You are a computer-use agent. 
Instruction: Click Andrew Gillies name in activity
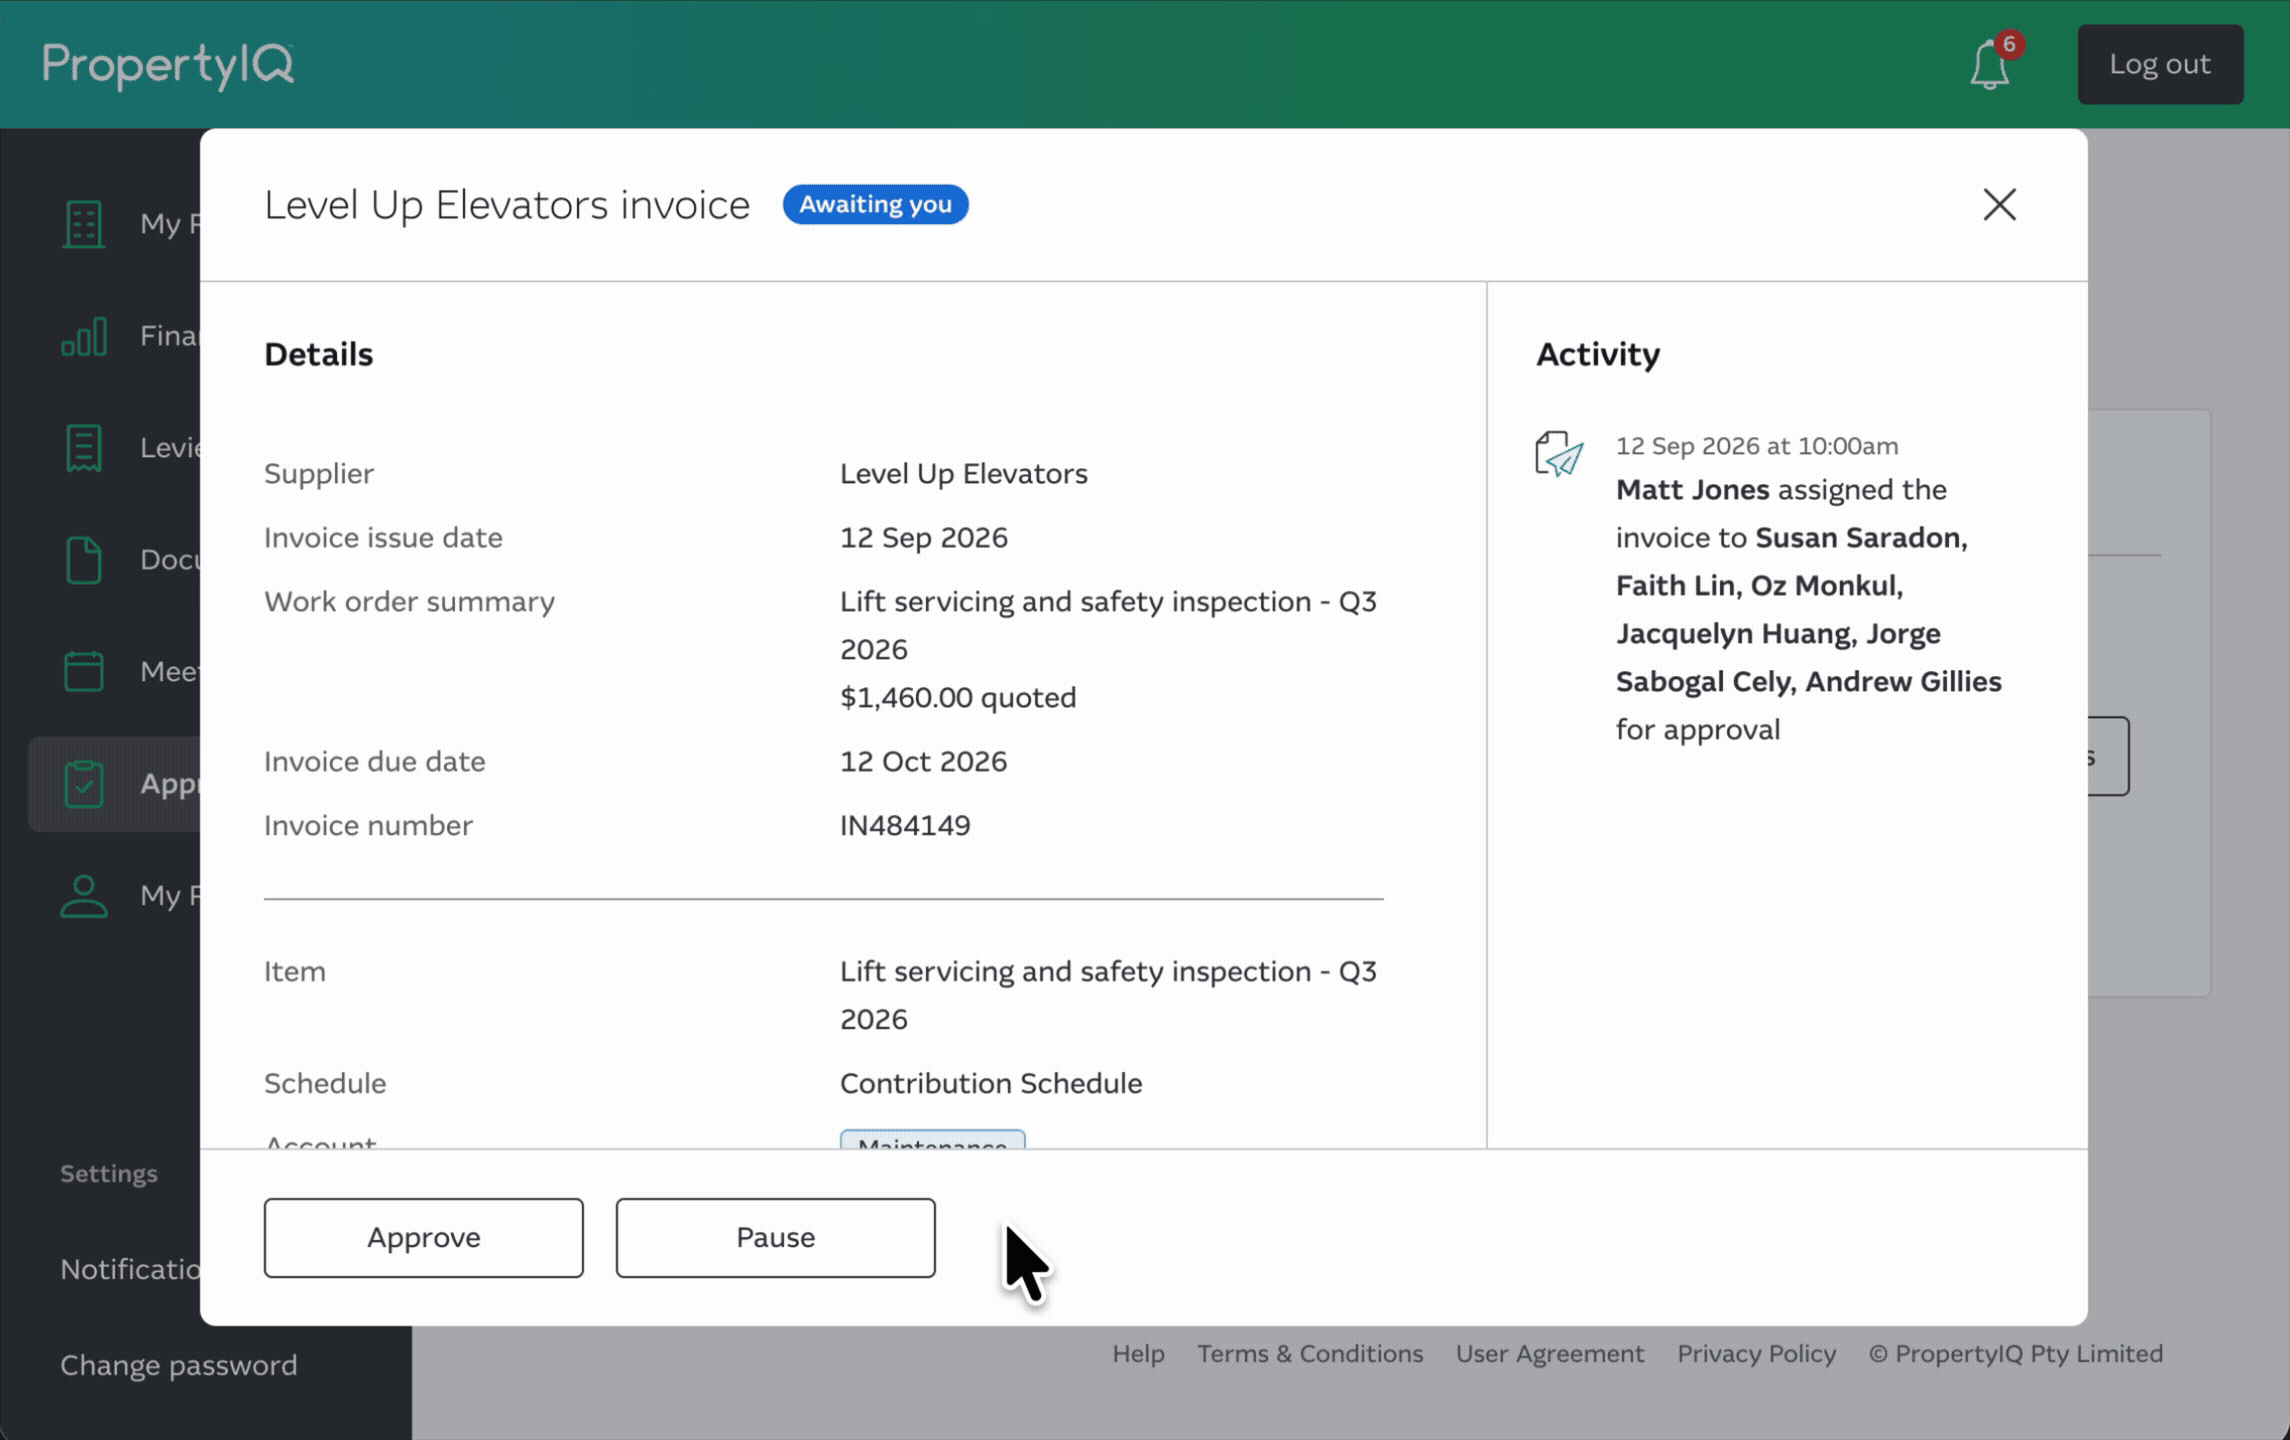pos(1903,681)
